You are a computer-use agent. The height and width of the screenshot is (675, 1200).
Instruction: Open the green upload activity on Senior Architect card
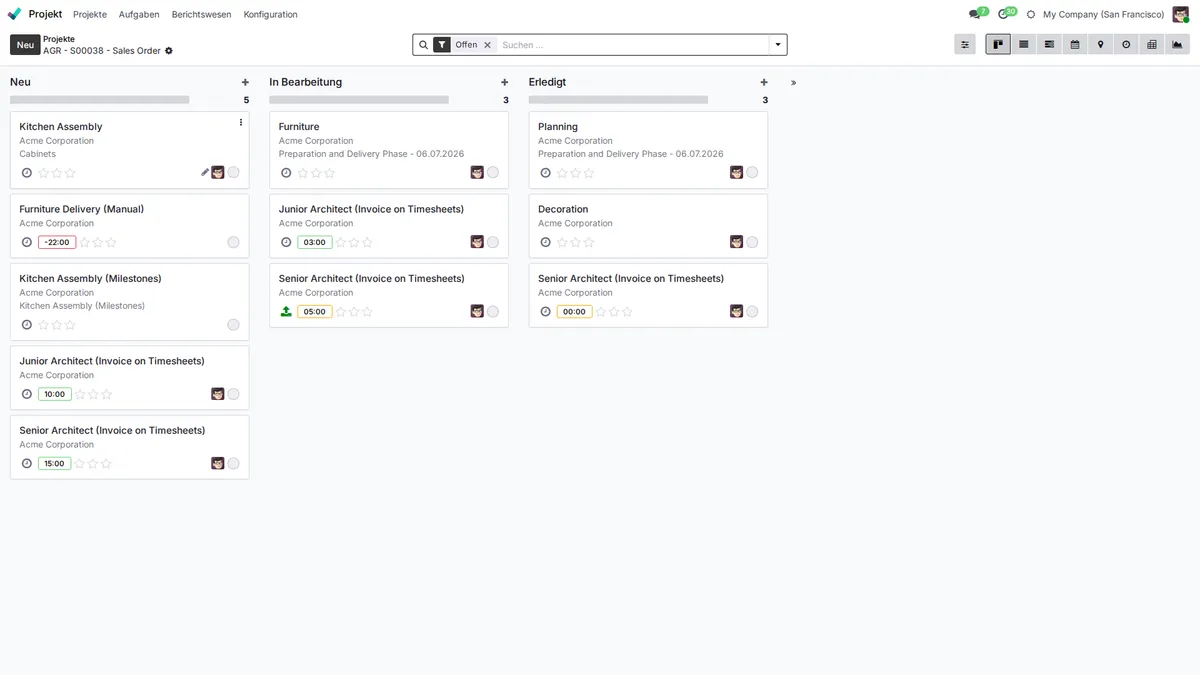pos(286,311)
